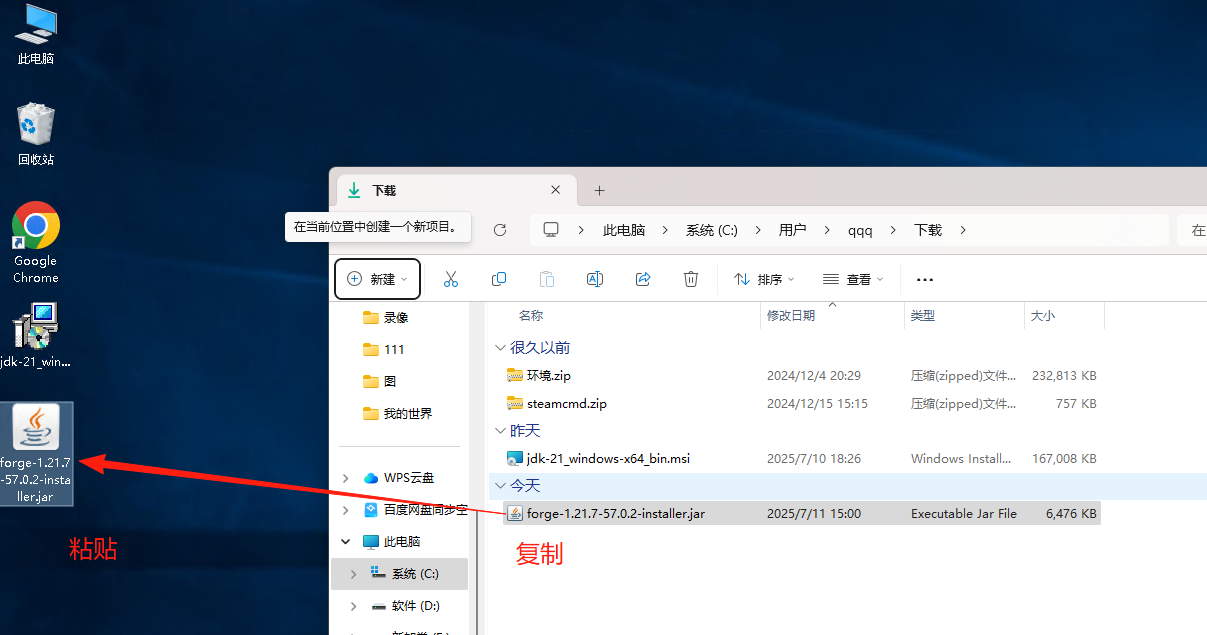Select the Google Chrome desktop shortcut
Screen dimensions: 1207x635
point(36,243)
